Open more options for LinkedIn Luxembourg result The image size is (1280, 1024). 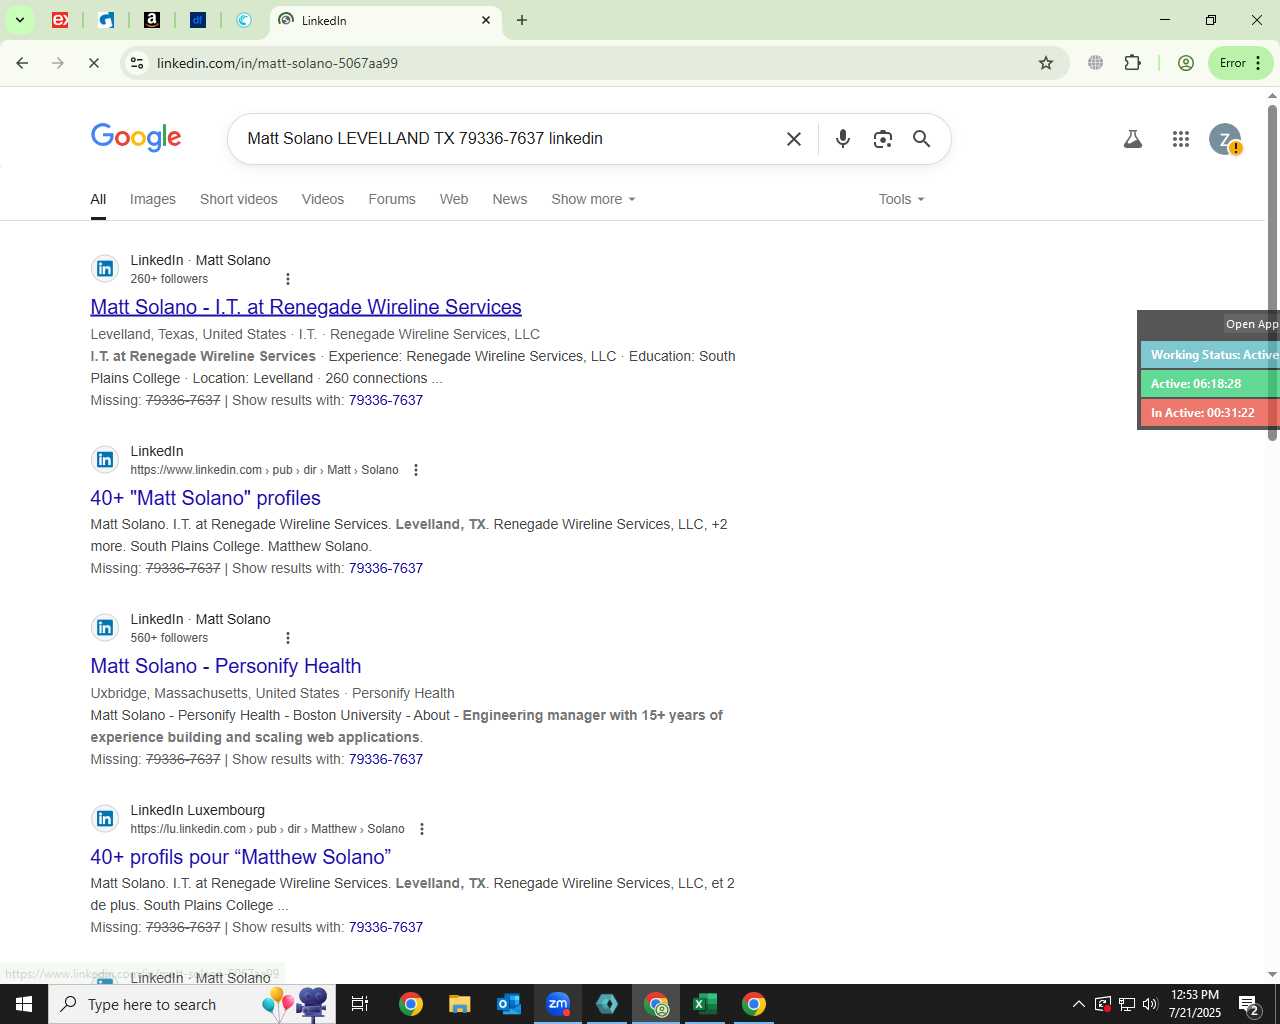(422, 829)
